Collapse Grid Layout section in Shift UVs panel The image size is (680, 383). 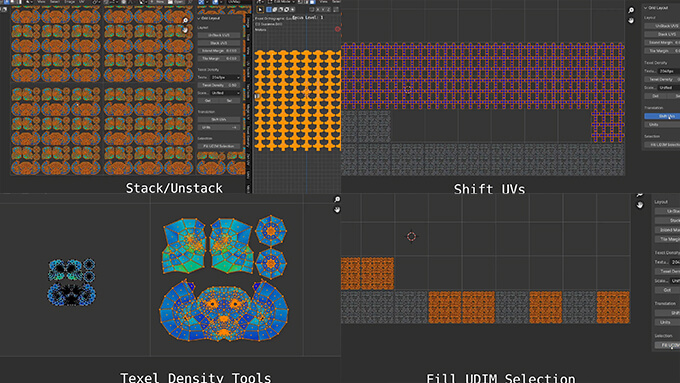(x=646, y=8)
